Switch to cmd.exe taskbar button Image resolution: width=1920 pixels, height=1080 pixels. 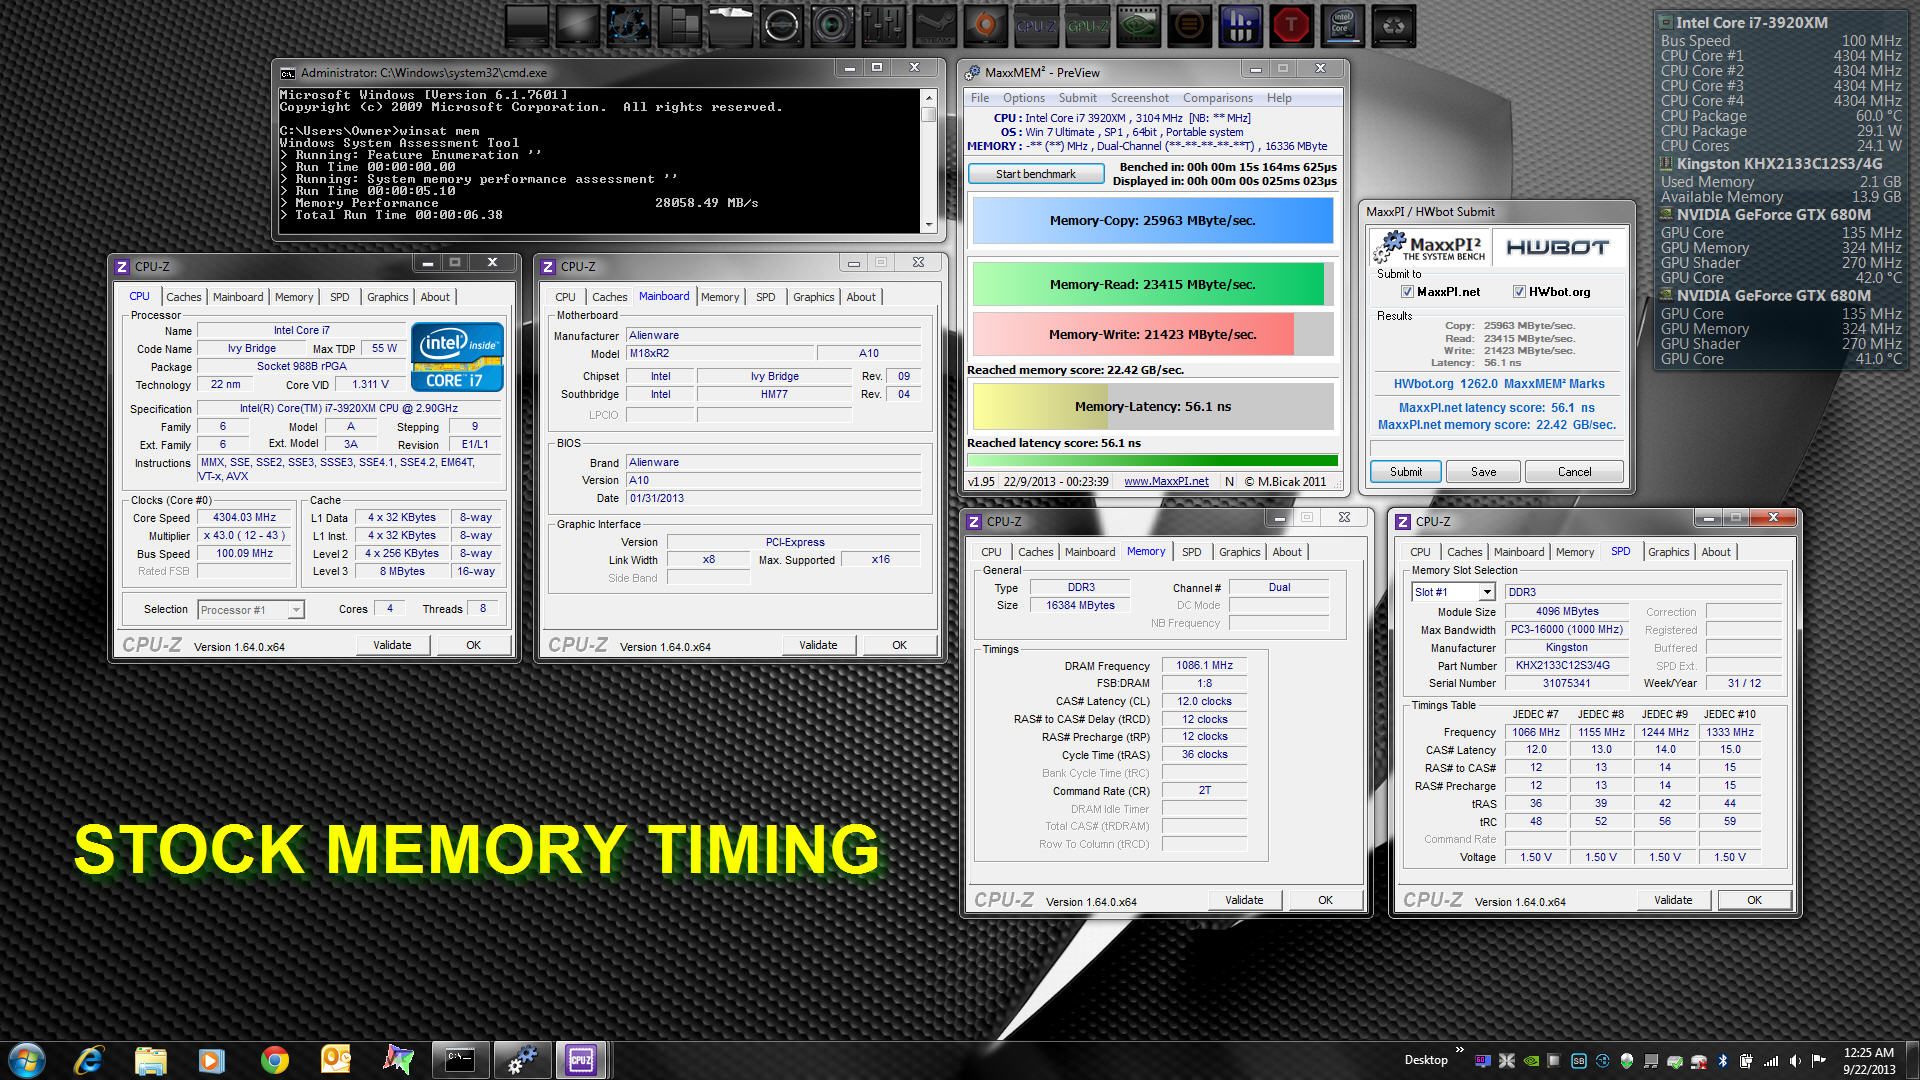(x=460, y=1060)
